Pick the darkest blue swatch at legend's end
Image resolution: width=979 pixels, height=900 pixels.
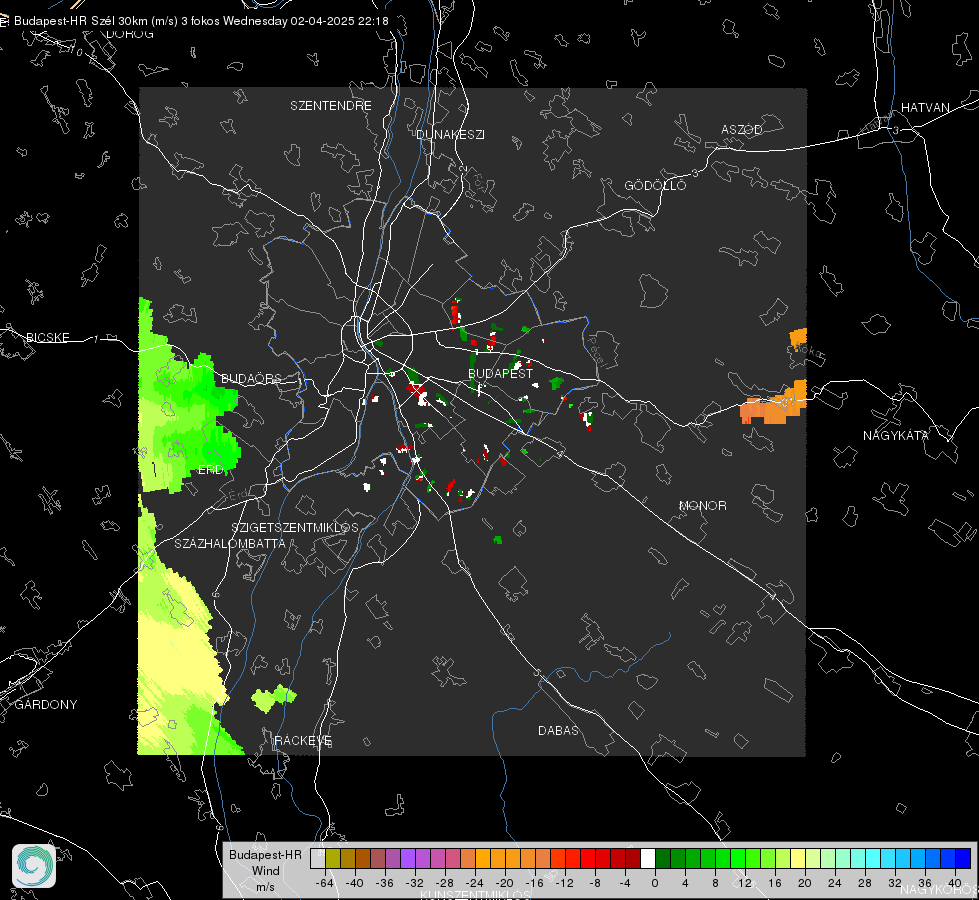(963, 859)
